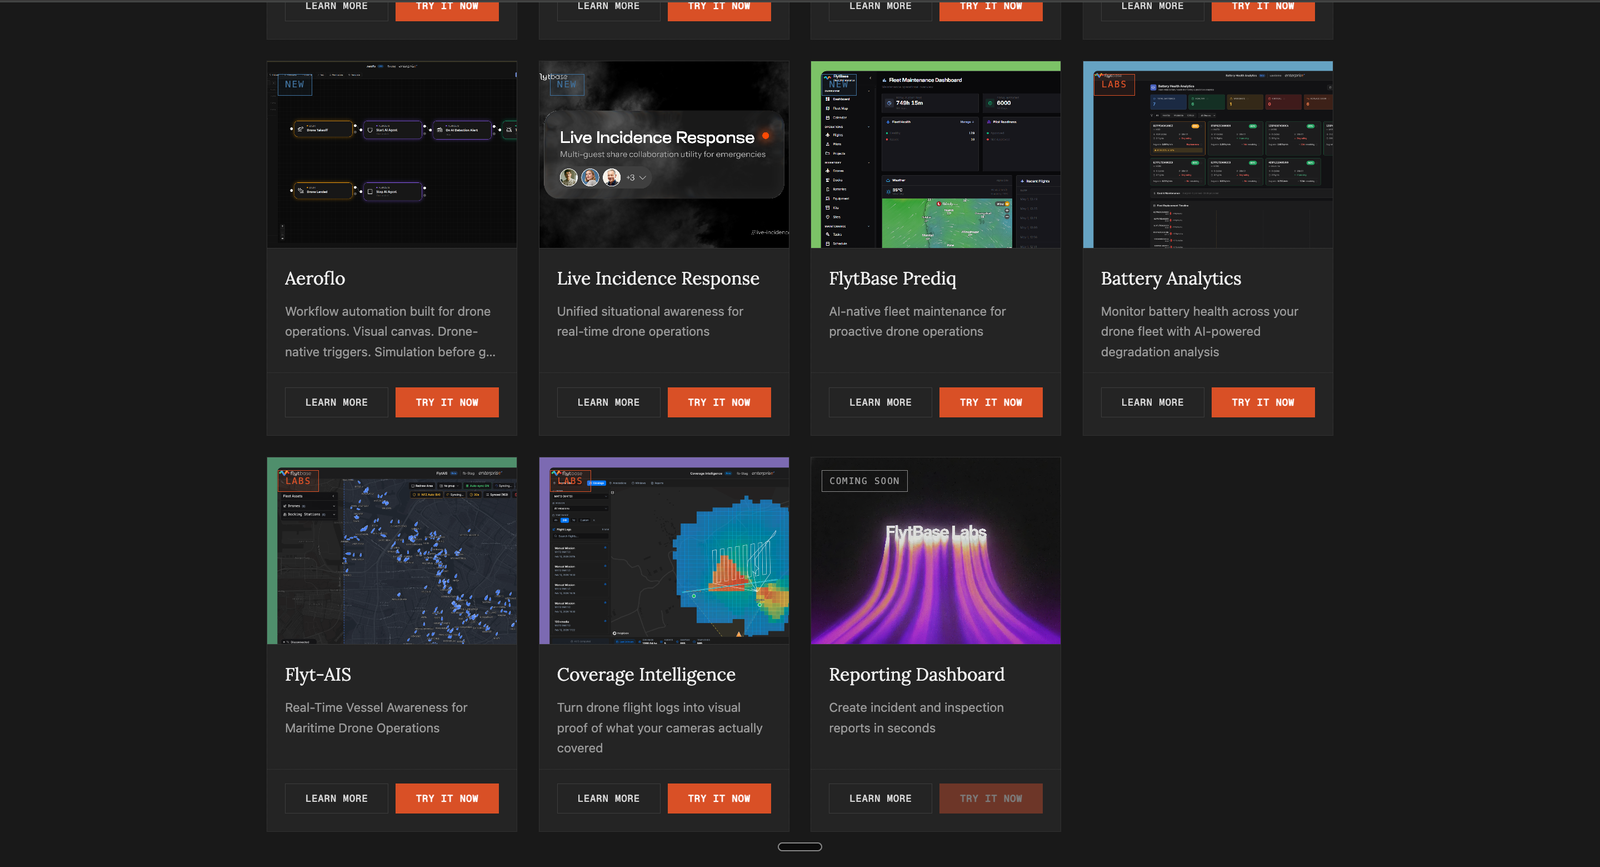
Task: Click the NEW badge on the Aeroflo card
Action: (295, 85)
